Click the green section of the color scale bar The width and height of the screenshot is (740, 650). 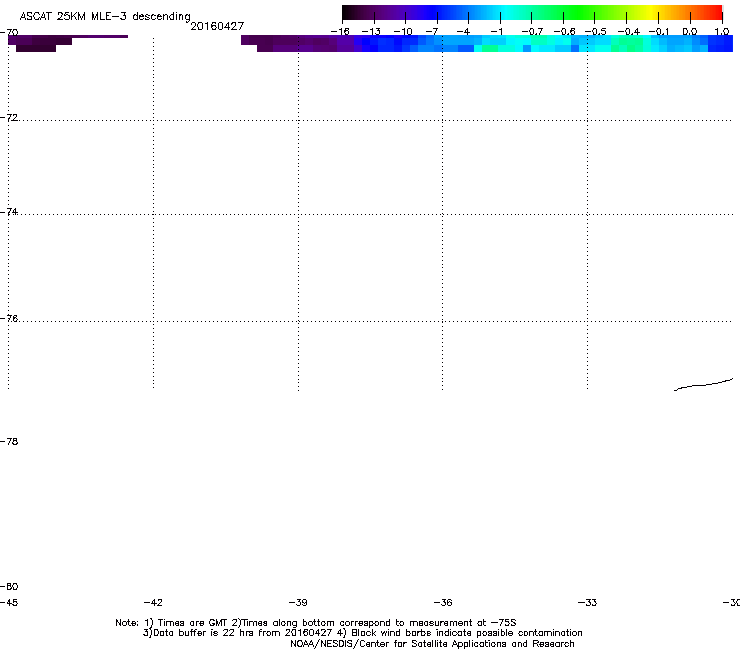(x=578, y=12)
